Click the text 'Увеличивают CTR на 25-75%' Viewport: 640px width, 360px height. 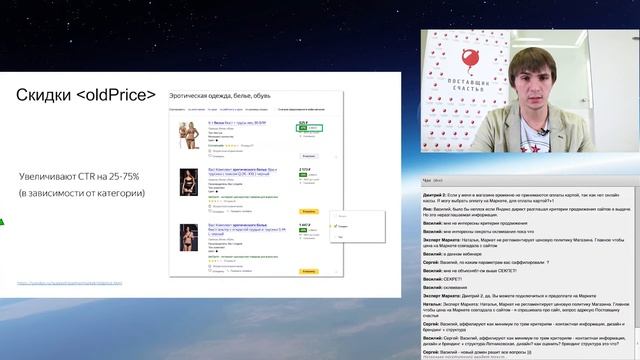[x=79, y=177]
